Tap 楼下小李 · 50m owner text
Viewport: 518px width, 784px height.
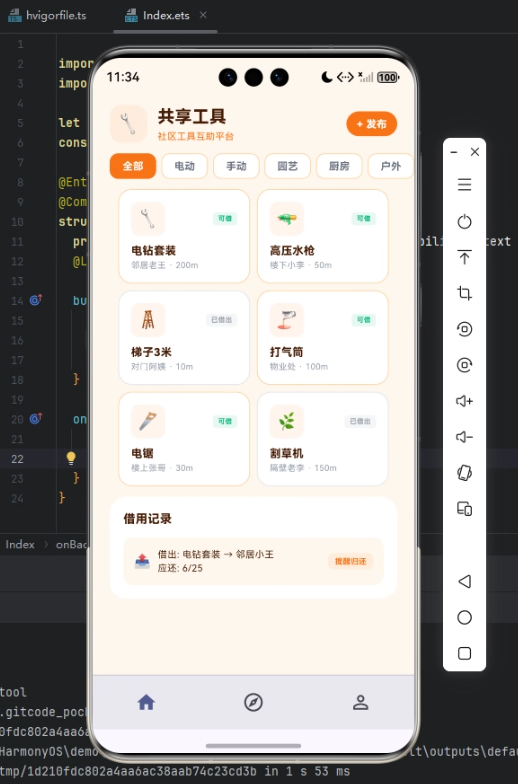(301, 266)
